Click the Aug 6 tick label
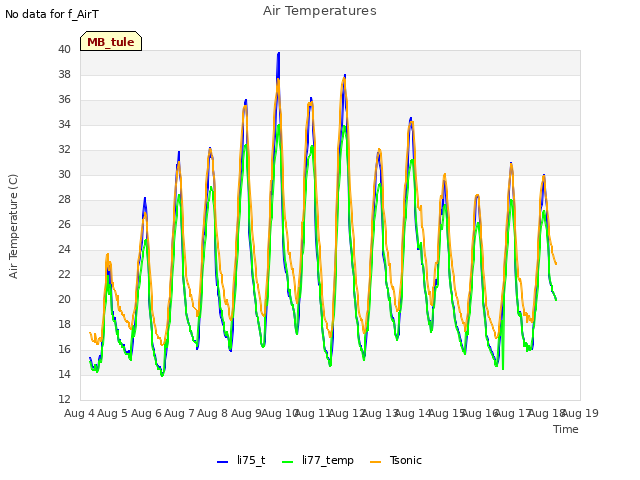The width and height of the screenshot is (640, 480). click(146, 413)
